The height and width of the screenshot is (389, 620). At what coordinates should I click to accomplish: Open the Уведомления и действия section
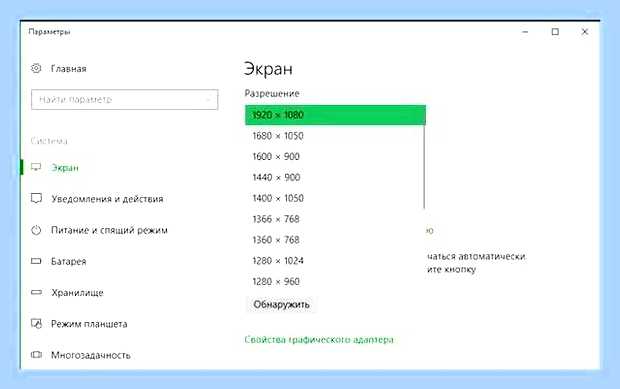point(107,198)
